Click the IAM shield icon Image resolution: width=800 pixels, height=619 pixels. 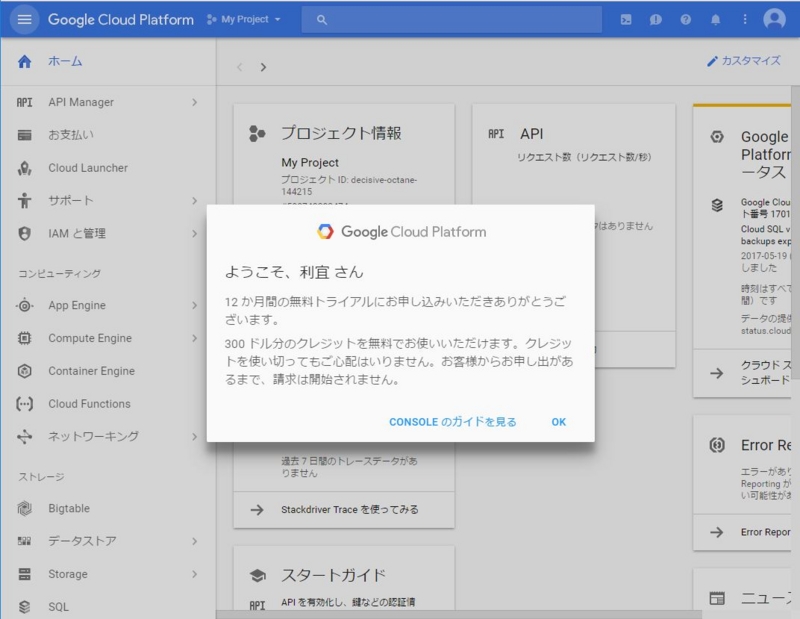[x=24, y=234]
